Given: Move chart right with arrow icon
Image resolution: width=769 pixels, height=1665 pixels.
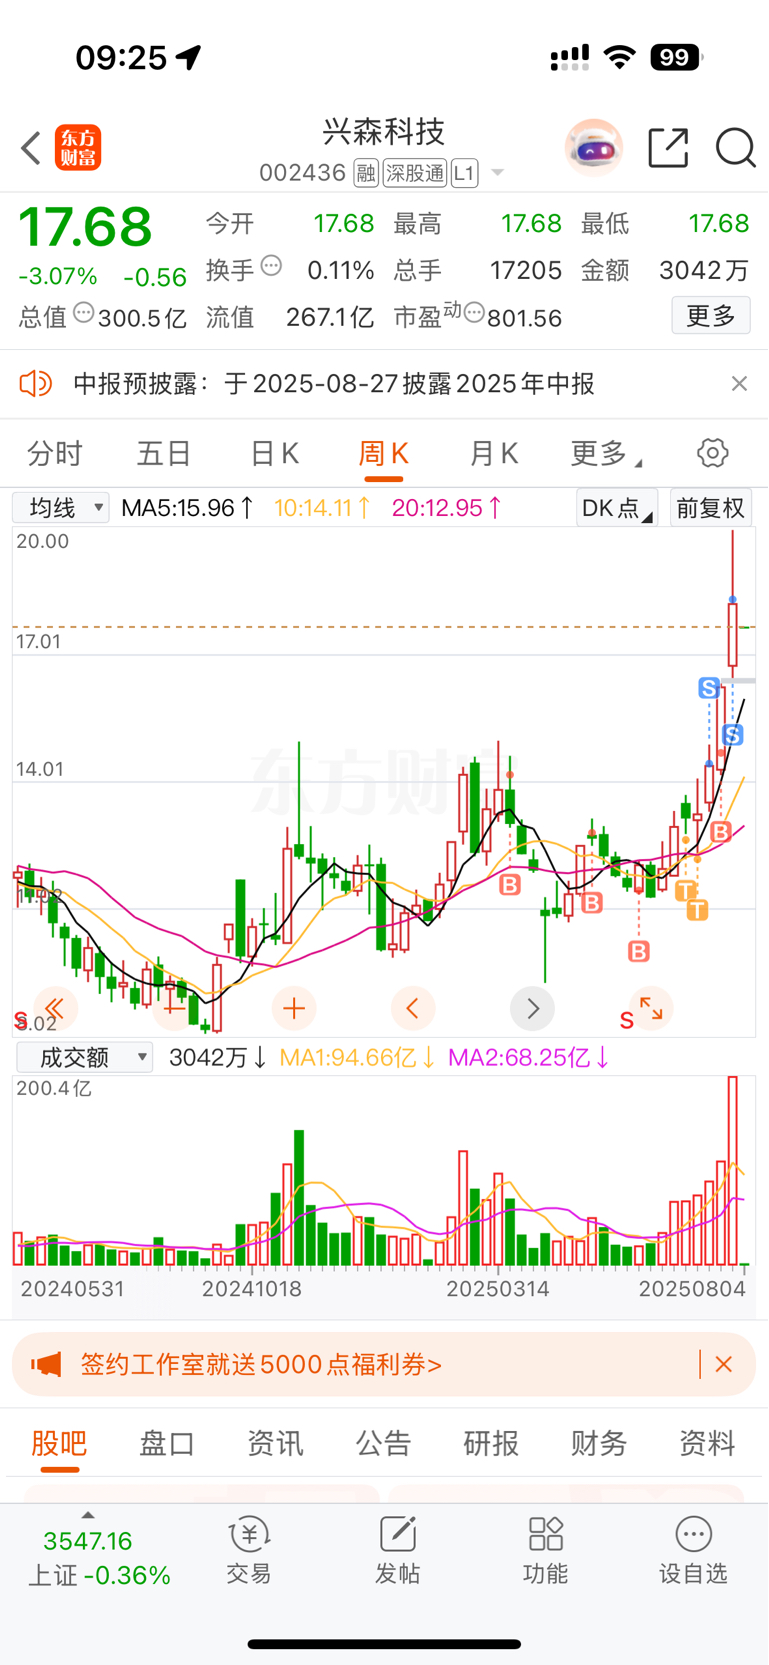Looking at the screenshot, I should [532, 1008].
